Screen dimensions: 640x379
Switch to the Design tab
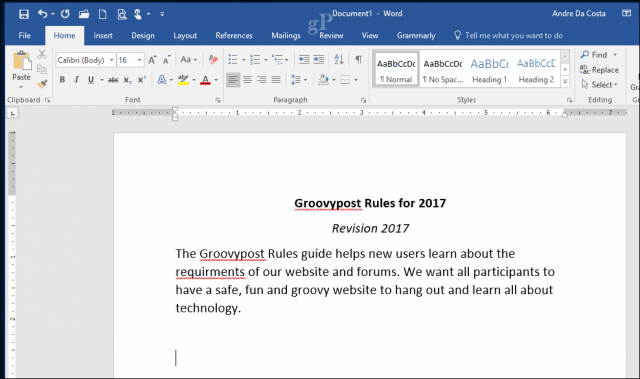point(143,35)
